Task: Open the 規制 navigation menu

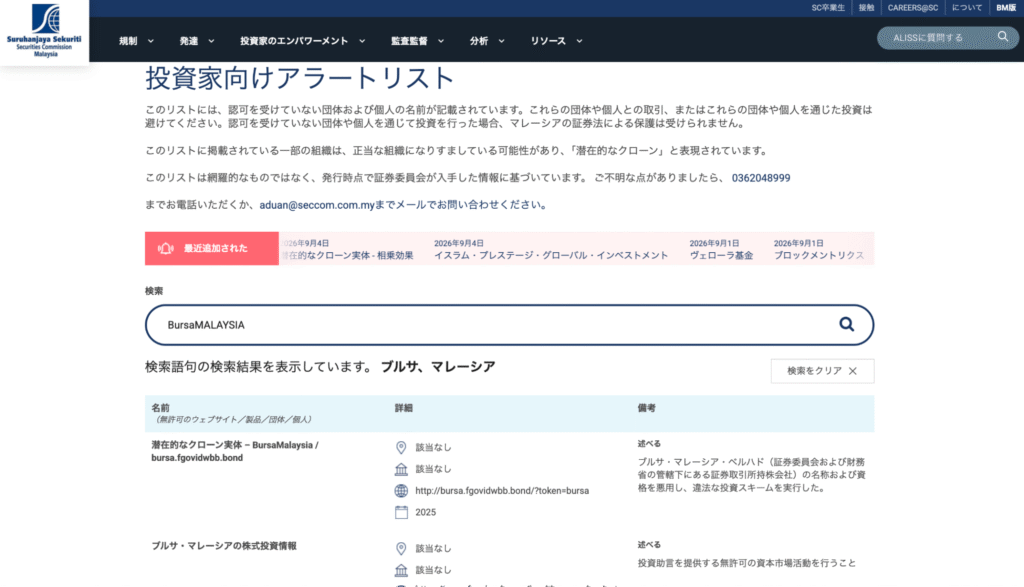Action: pos(128,40)
